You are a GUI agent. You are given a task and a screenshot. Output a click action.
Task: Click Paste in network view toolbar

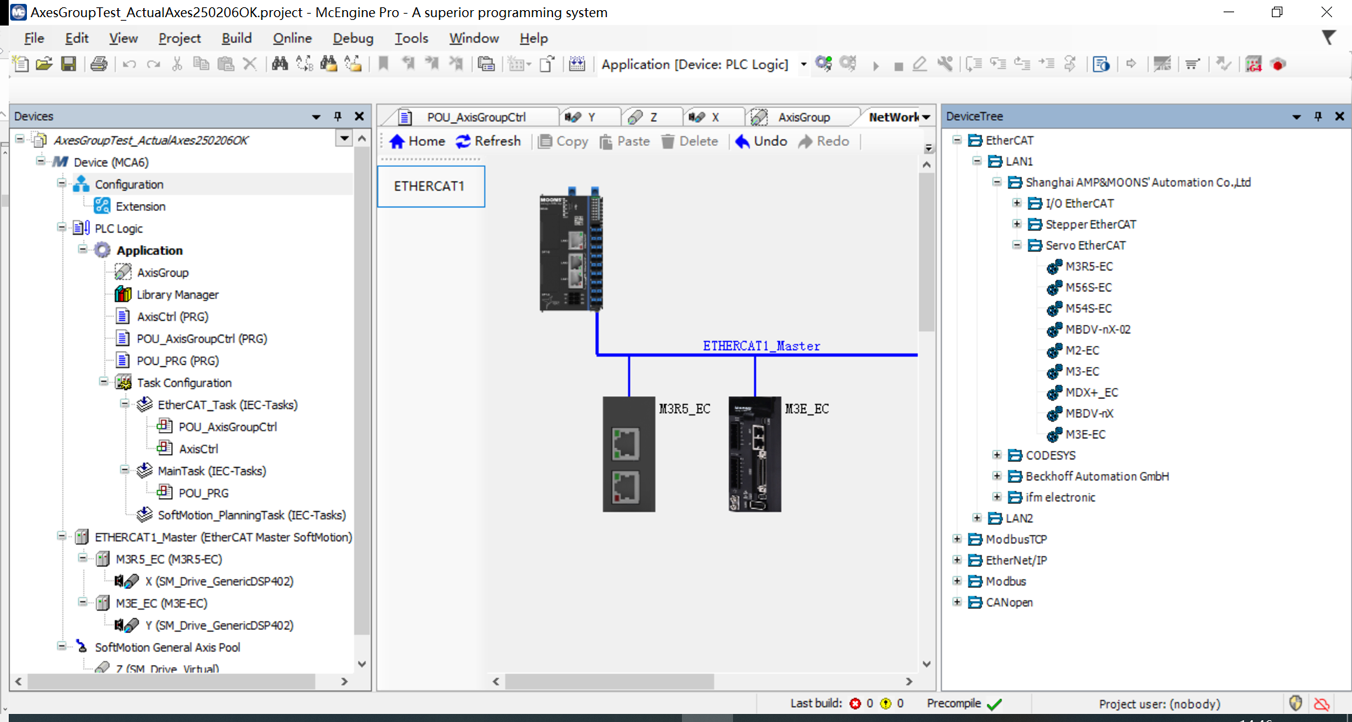624,141
